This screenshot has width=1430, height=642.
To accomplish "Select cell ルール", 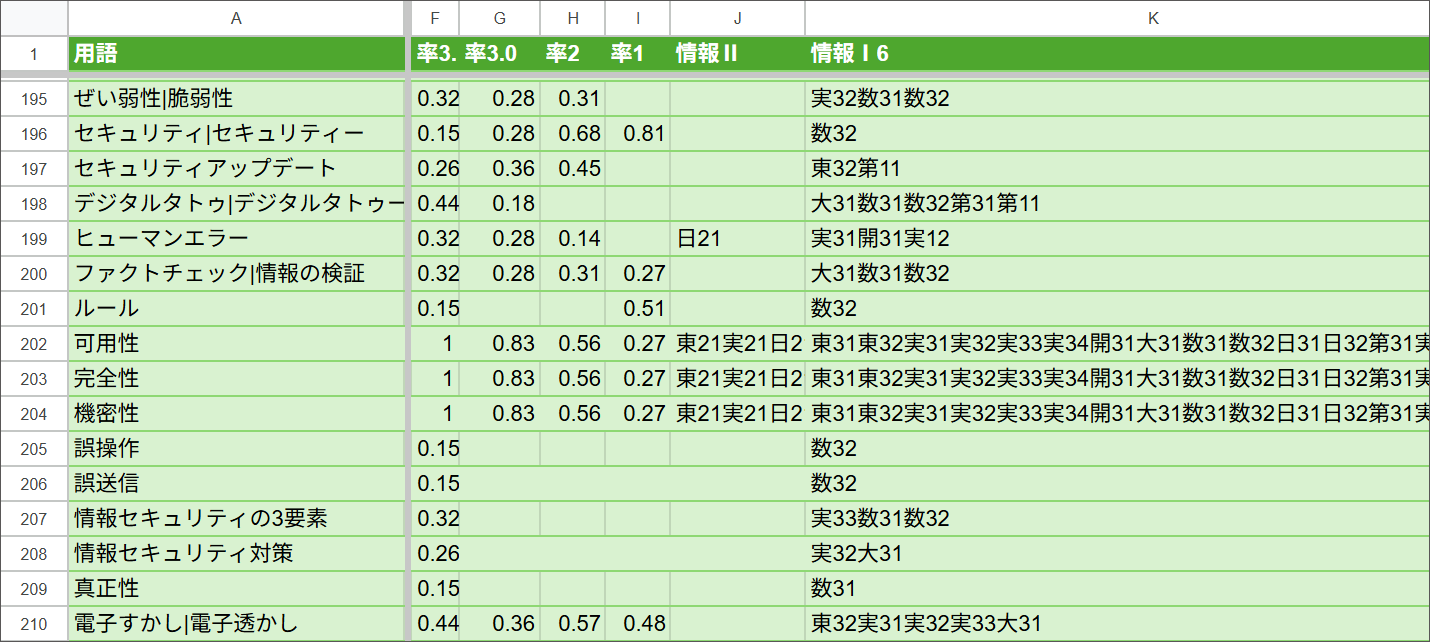I will click(237, 308).
